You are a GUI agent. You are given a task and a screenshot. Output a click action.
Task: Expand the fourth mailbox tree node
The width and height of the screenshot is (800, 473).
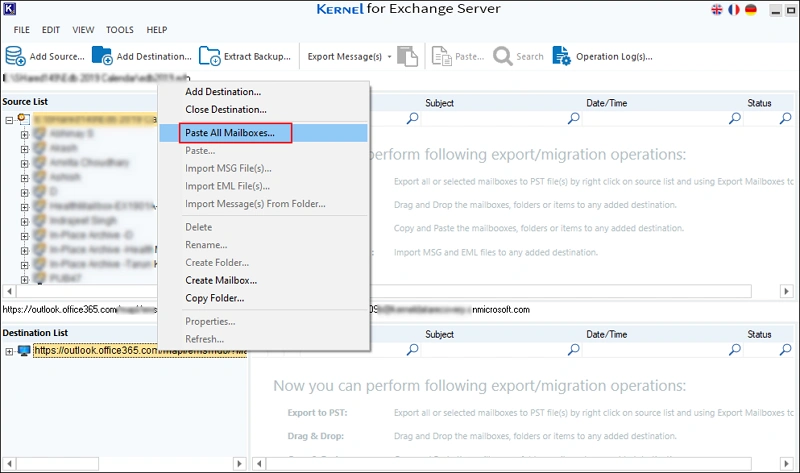tap(24, 178)
